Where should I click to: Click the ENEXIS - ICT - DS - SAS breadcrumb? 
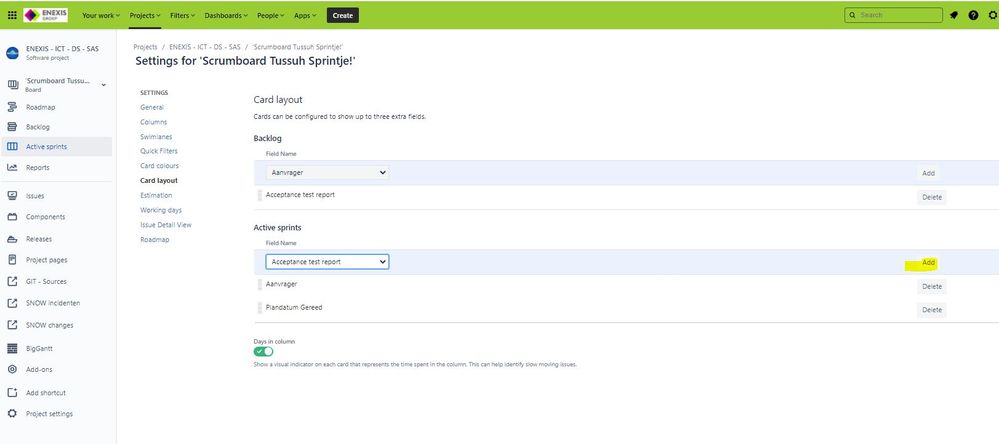[x=205, y=47]
